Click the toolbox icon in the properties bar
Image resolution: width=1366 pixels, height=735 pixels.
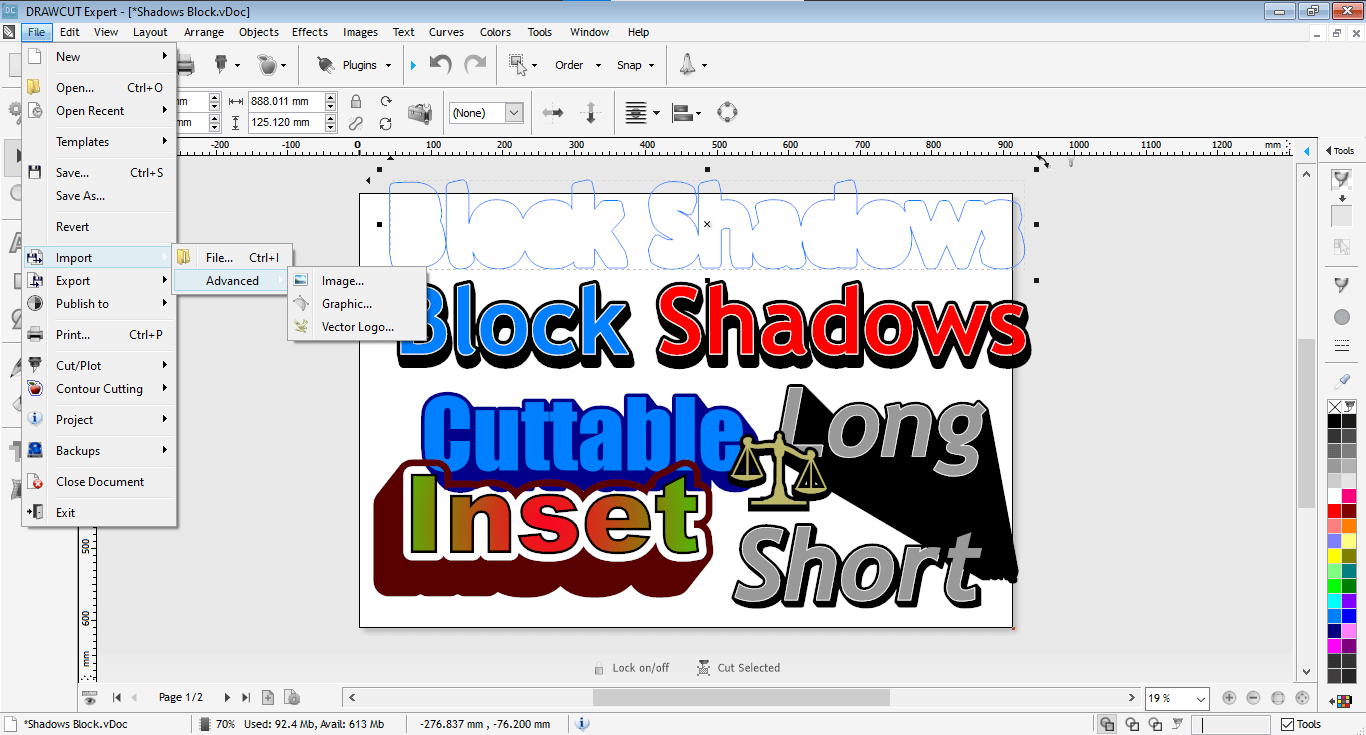[420, 113]
